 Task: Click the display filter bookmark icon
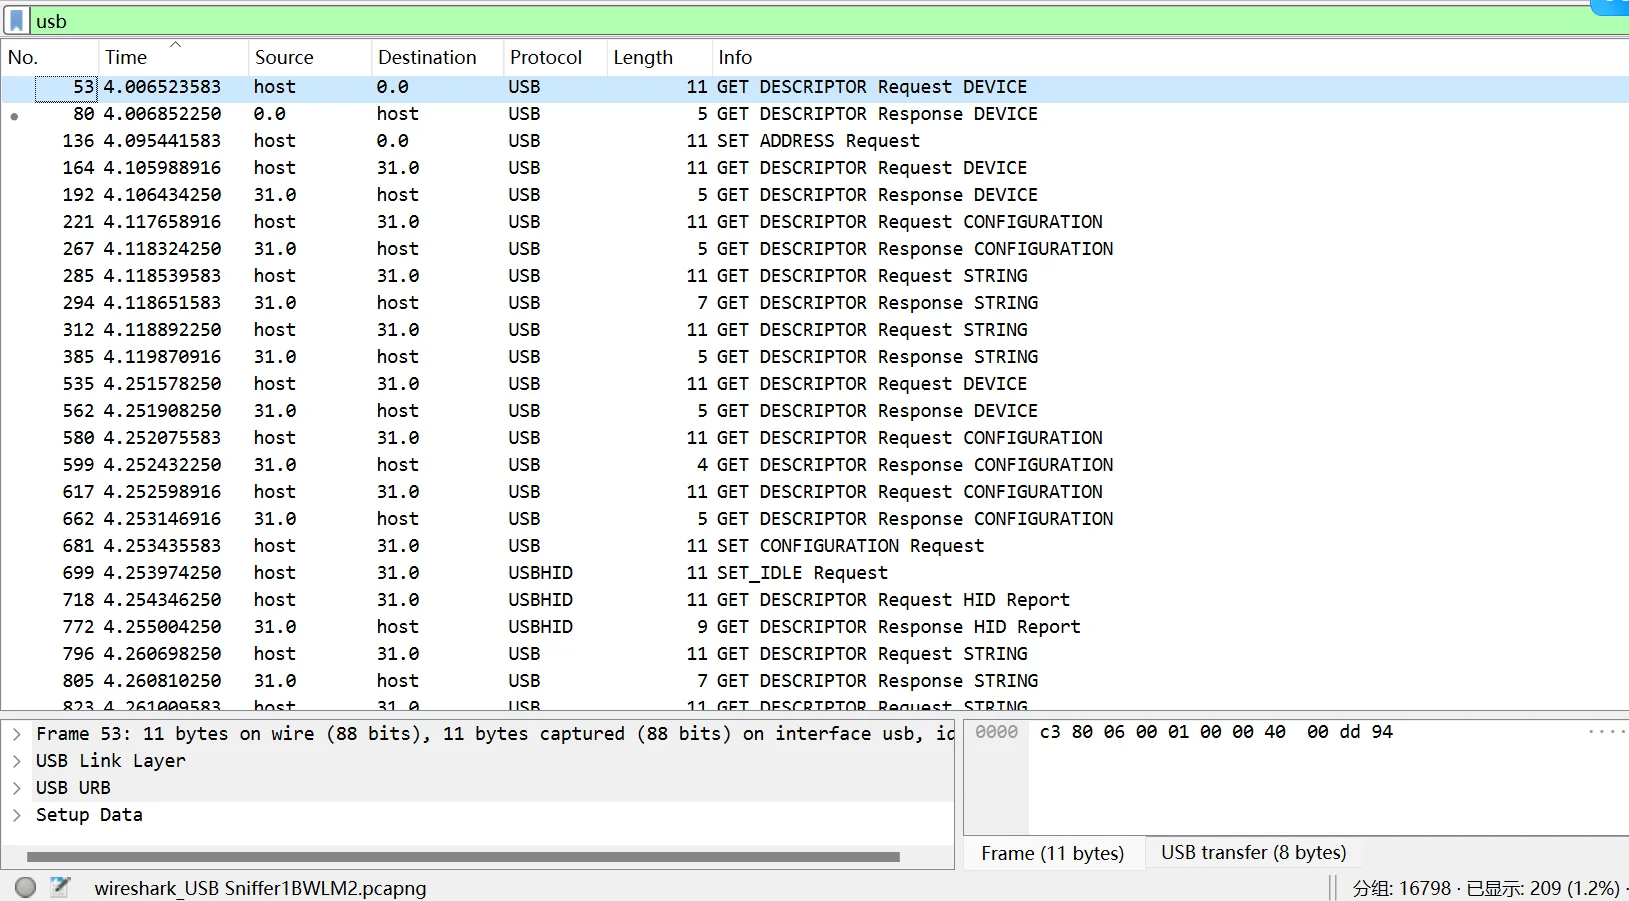17,21
